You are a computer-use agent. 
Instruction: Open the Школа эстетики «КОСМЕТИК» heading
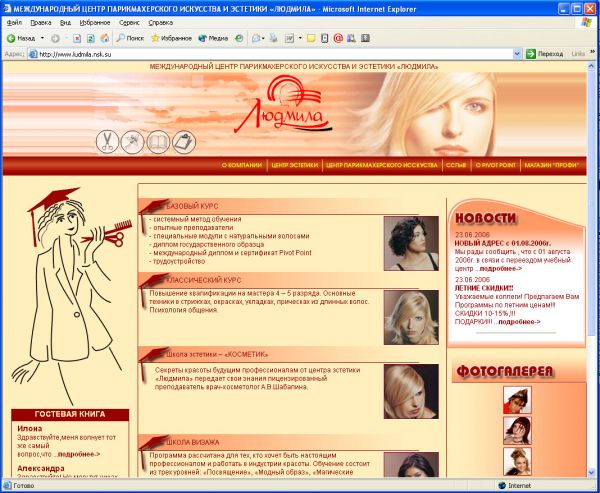(217, 354)
